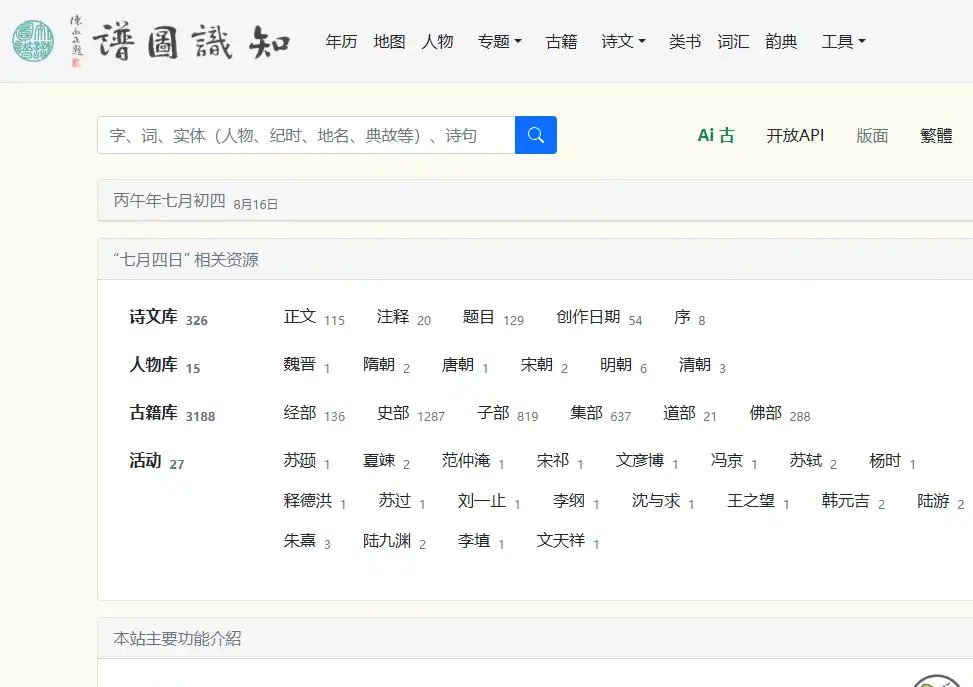Image resolution: width=973 pixels, height=687 pixels.
Task: Open the 韵典 navigation item
Action: tap(781, 42)
